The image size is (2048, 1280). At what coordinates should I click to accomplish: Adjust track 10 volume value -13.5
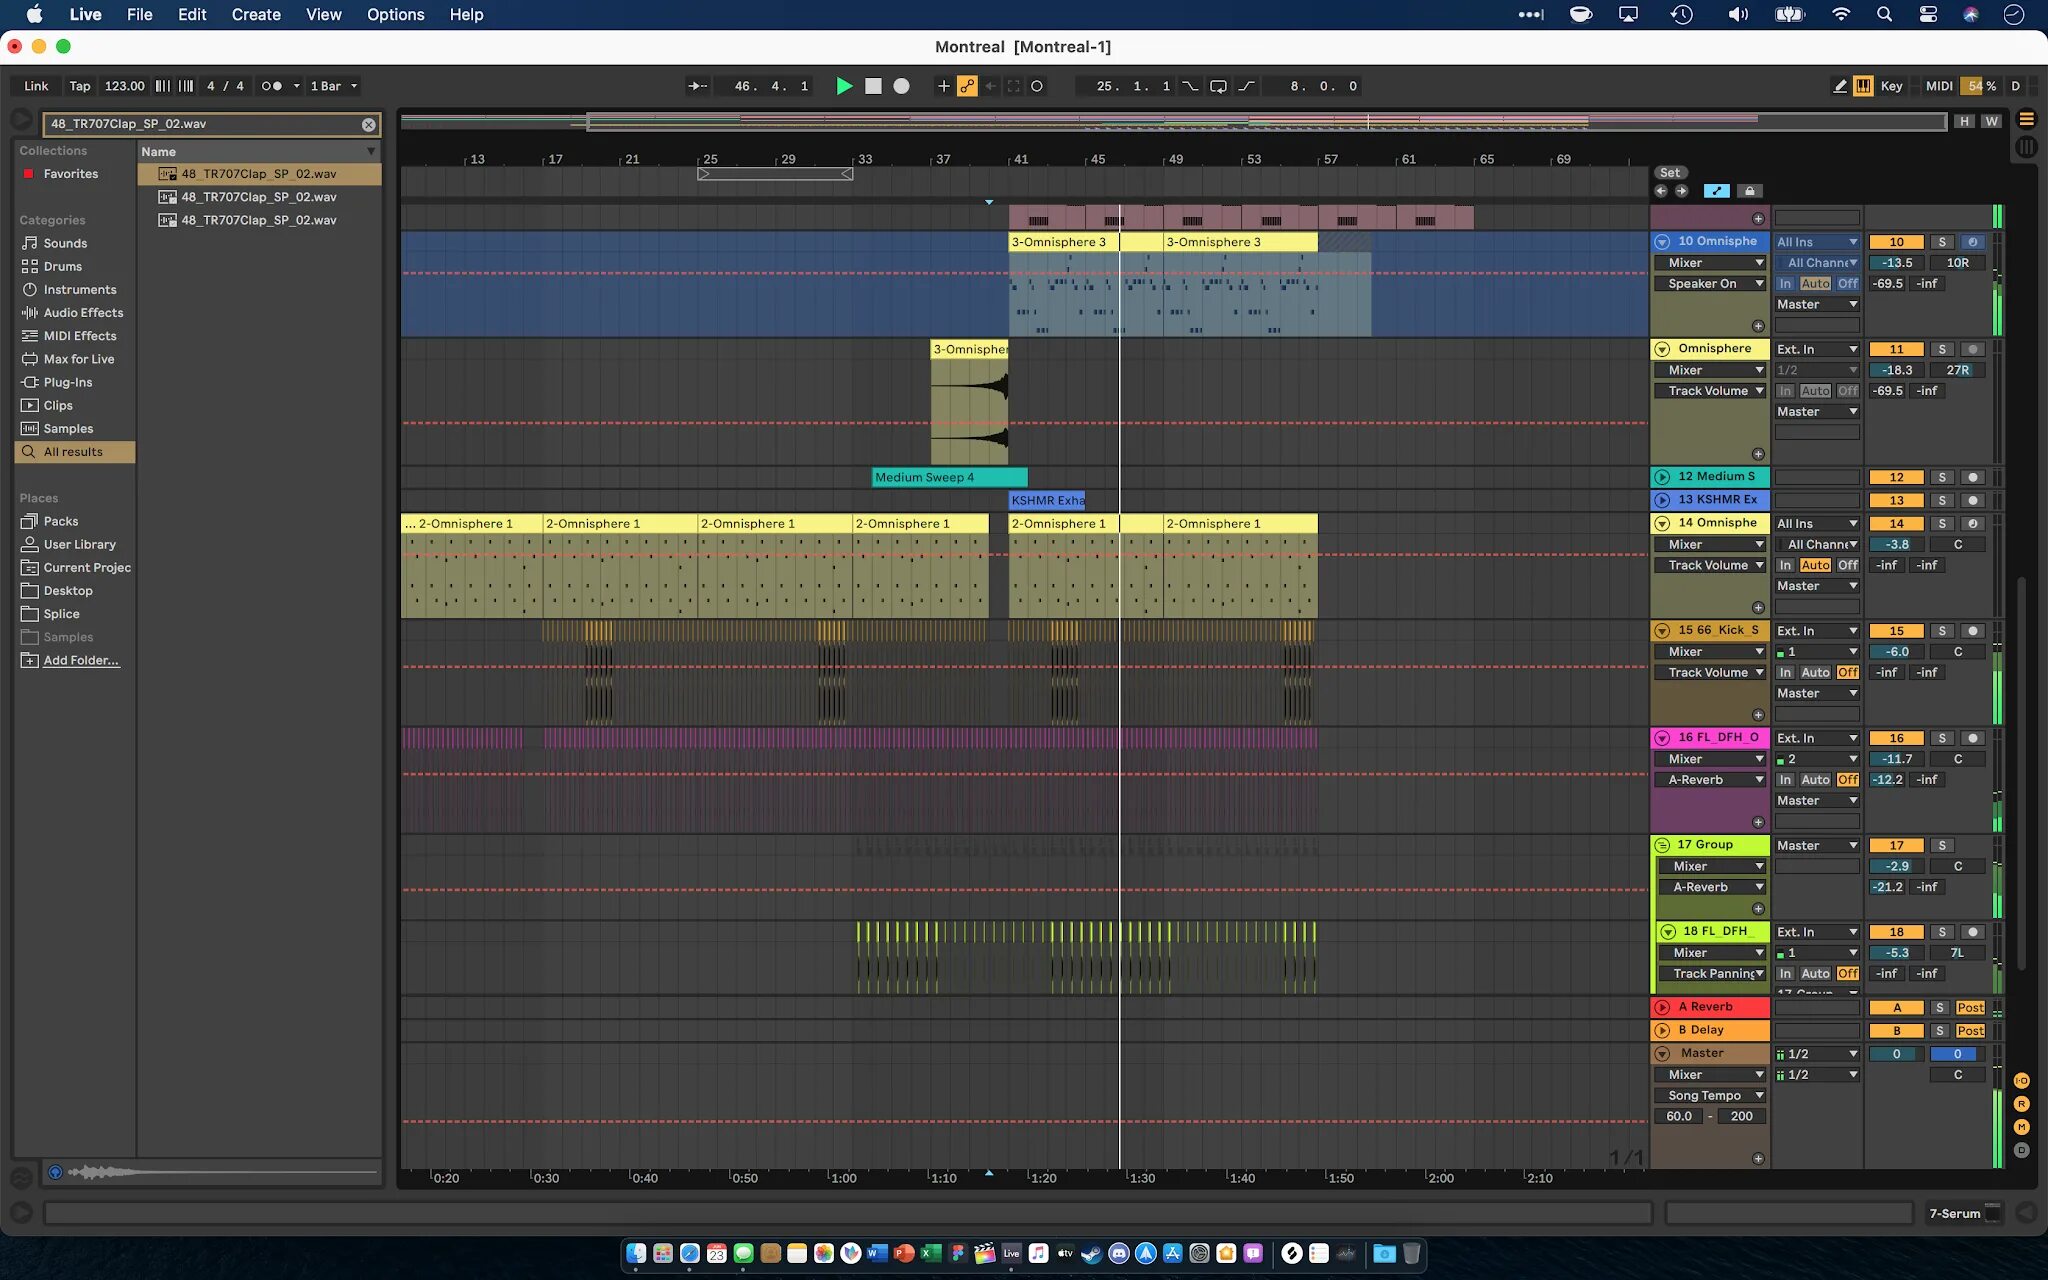(x=1896, y=263)
